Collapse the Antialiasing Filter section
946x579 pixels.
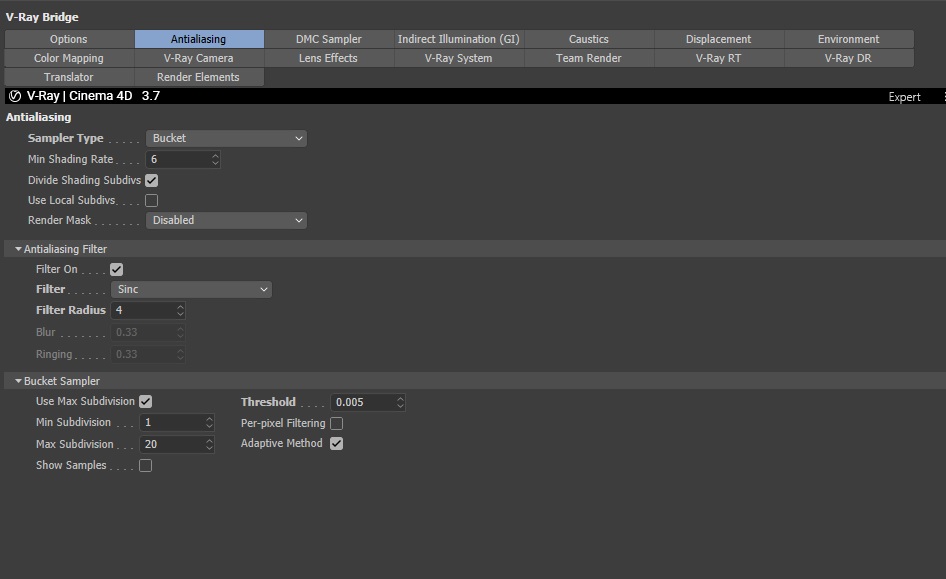coord(18,249)
